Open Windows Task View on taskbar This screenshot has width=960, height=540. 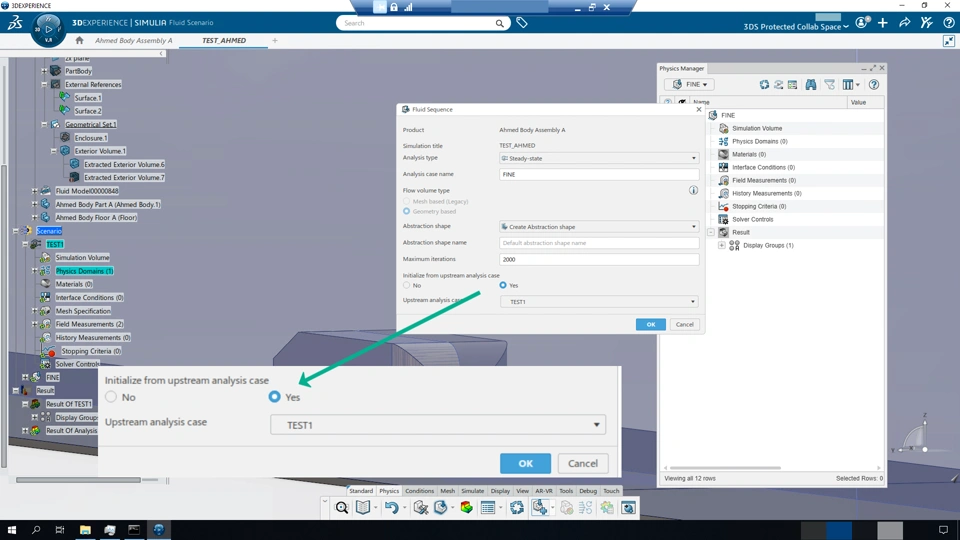tap(59, 530)
